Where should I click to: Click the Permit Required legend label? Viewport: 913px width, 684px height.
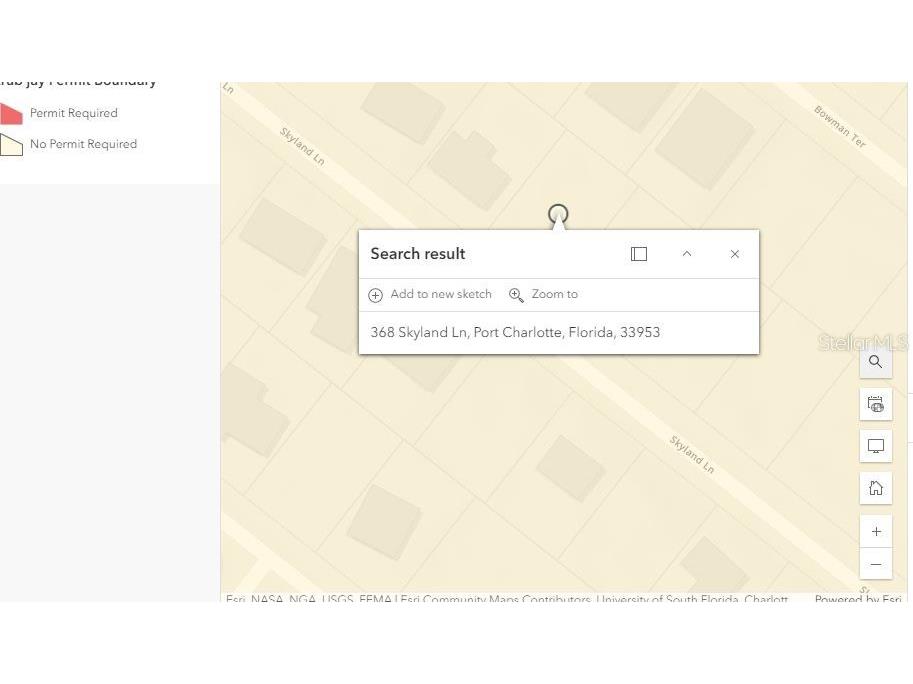(x=73, y=113)
